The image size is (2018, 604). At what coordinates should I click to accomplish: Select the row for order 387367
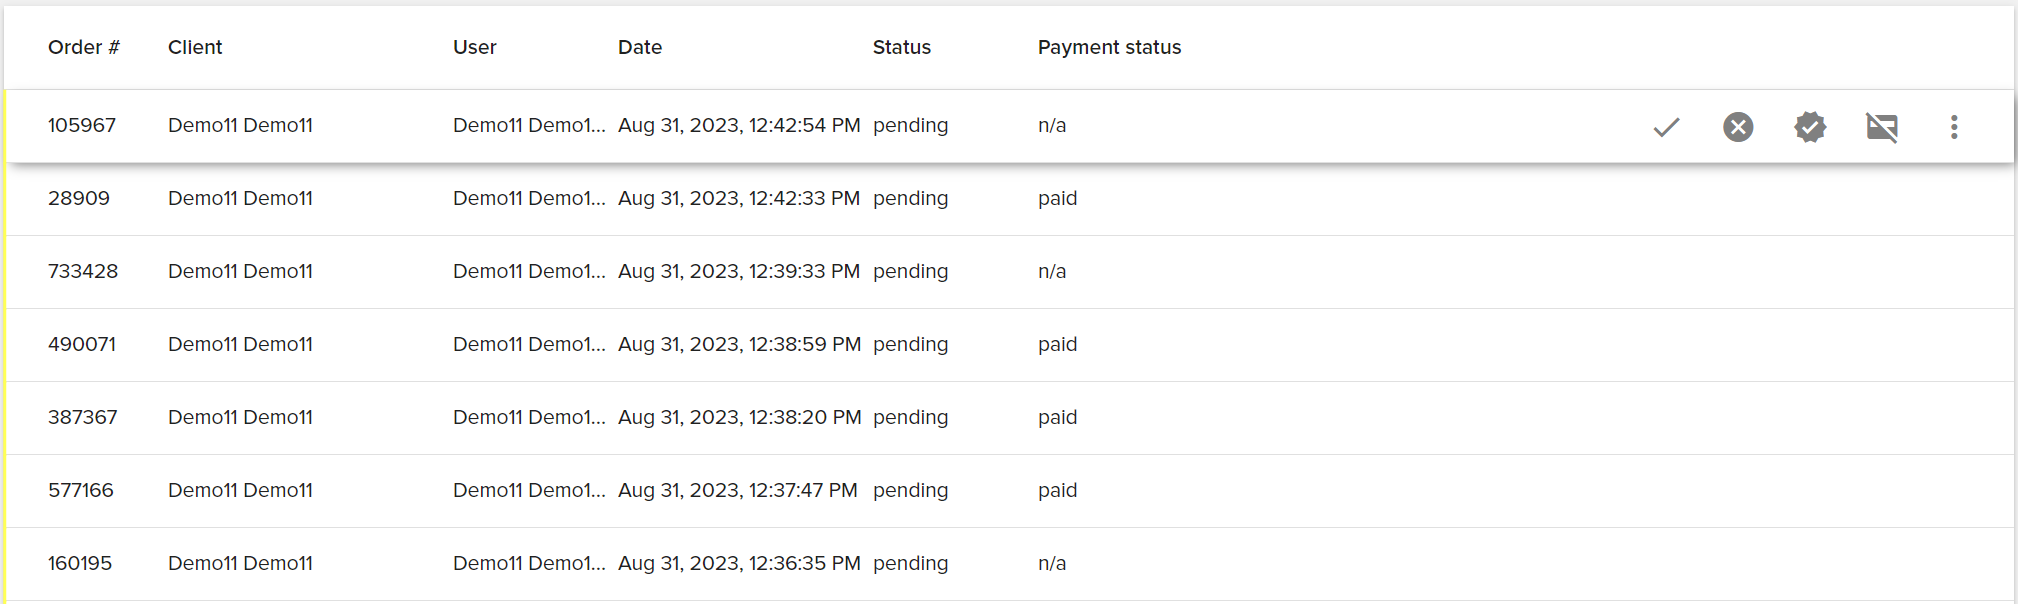[x=81, y=417]
